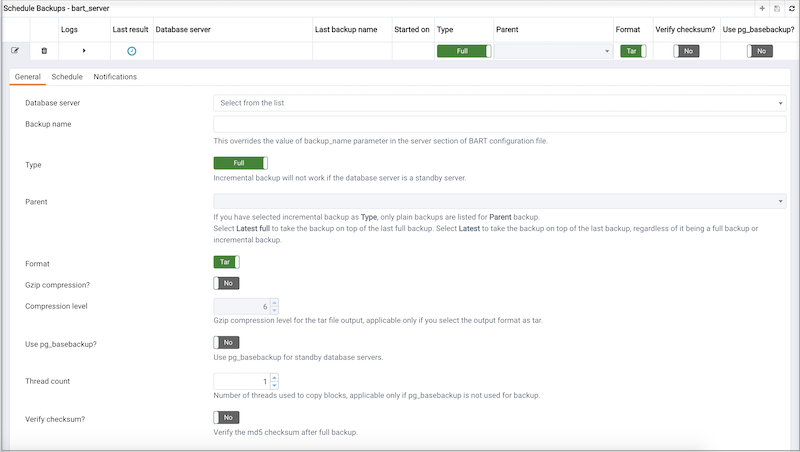Viewport: 800px width, 452px height.
Task: Click the Use pg_basebackup? column header
Action: (758, 30)
